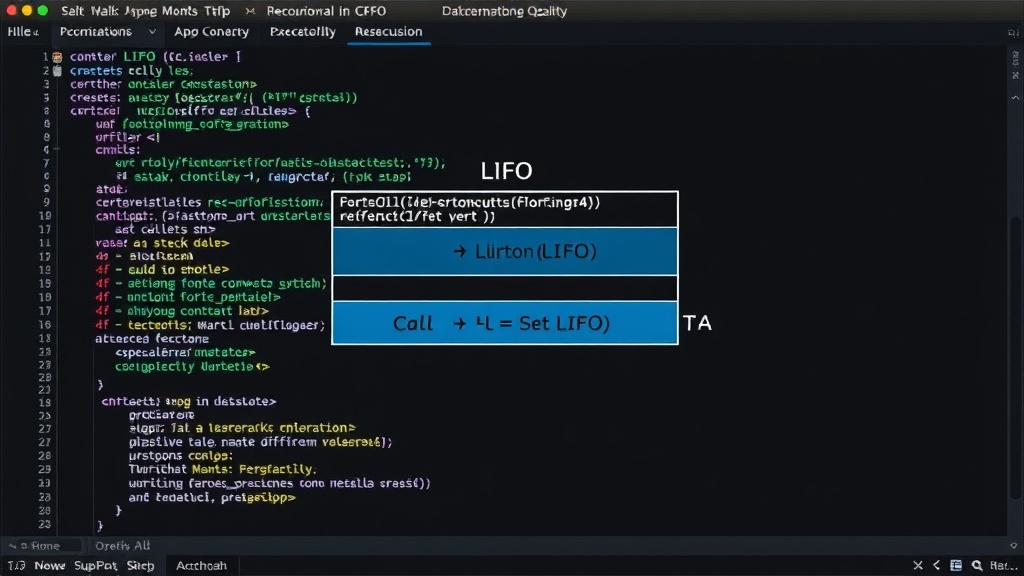
Task: Collapse using the up chevron in the right strip
Action: click(1016, 98)
